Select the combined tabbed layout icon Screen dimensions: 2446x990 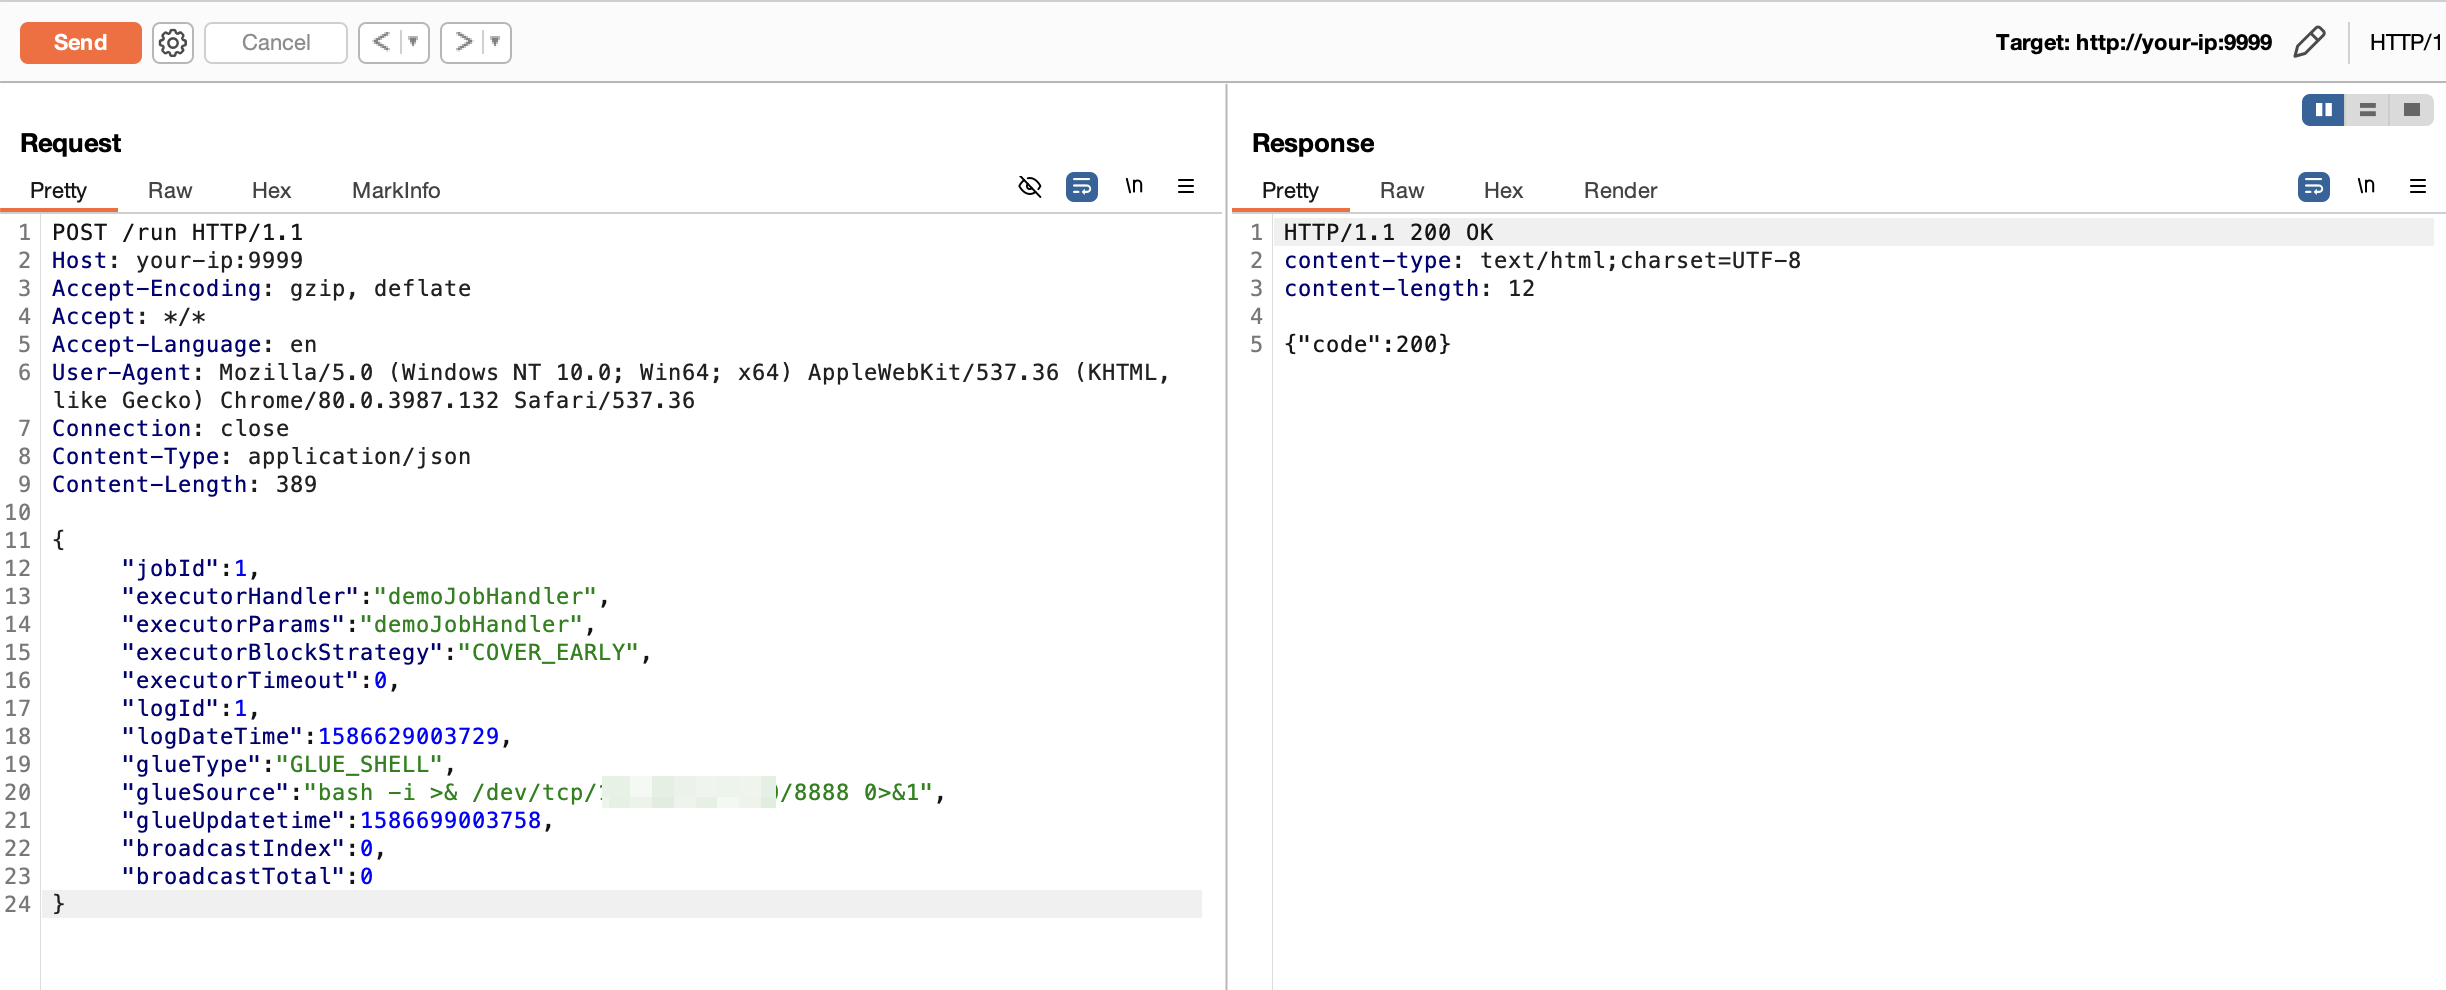pyautogui.click(x=2411, y=110)
